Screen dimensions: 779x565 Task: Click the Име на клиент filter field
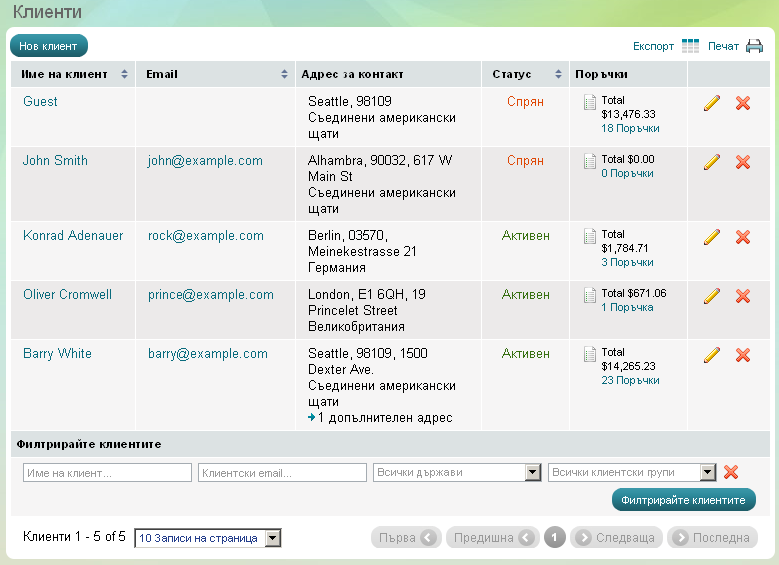point(107,473)
